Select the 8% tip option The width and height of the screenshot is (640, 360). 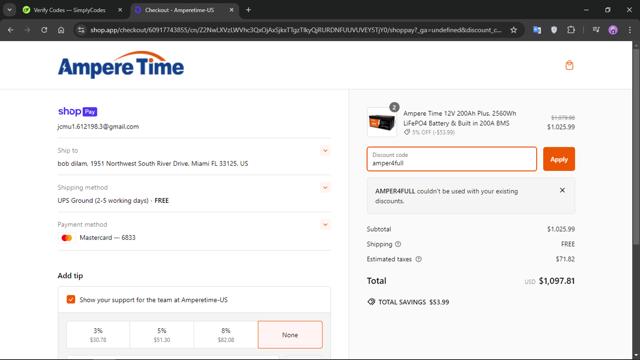click(226, 334)
